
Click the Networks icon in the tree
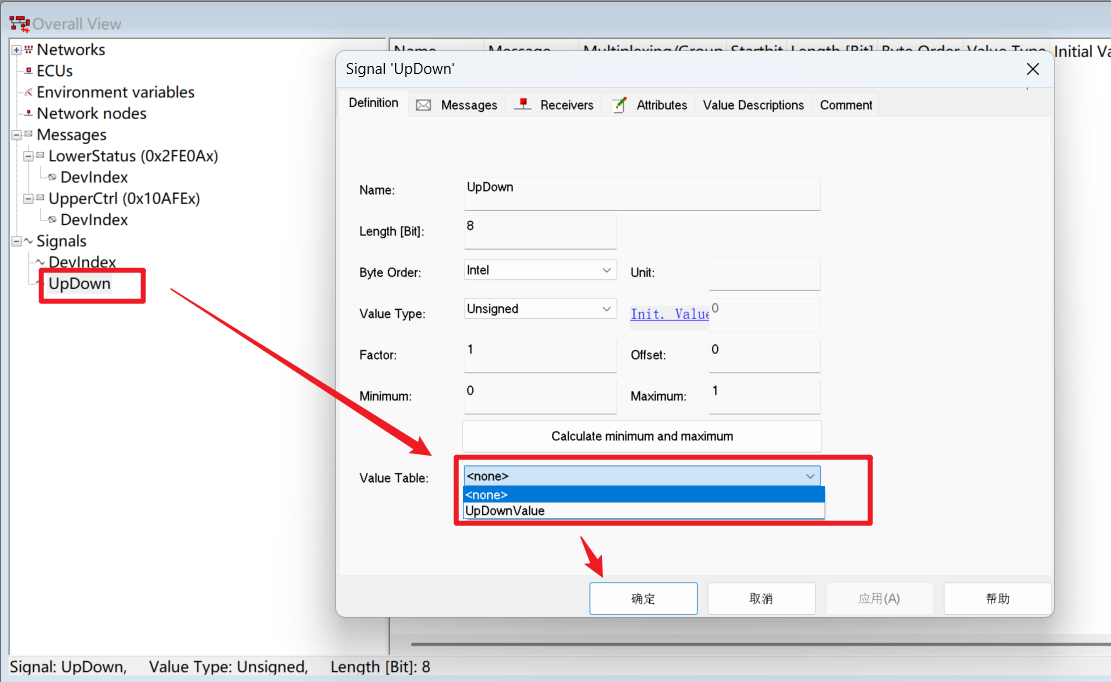(x=28, y=50)
